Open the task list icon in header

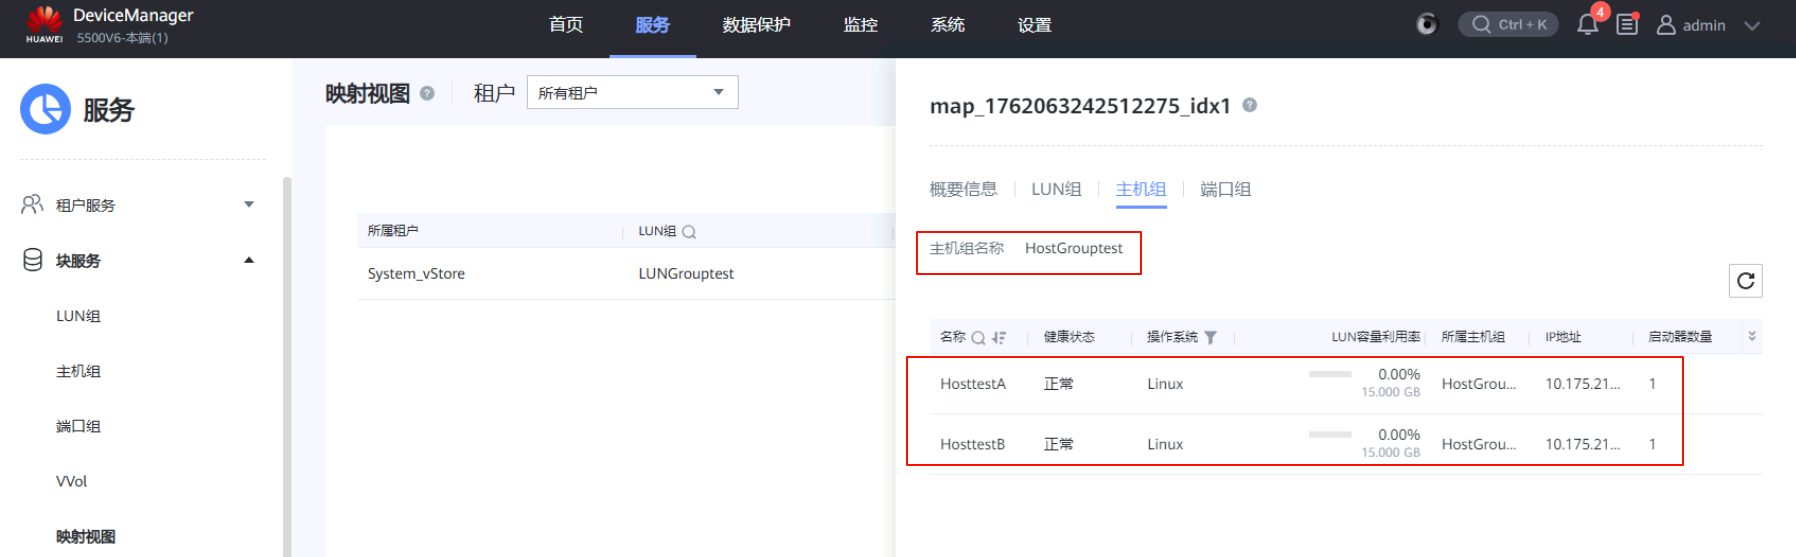[1627, 25]
